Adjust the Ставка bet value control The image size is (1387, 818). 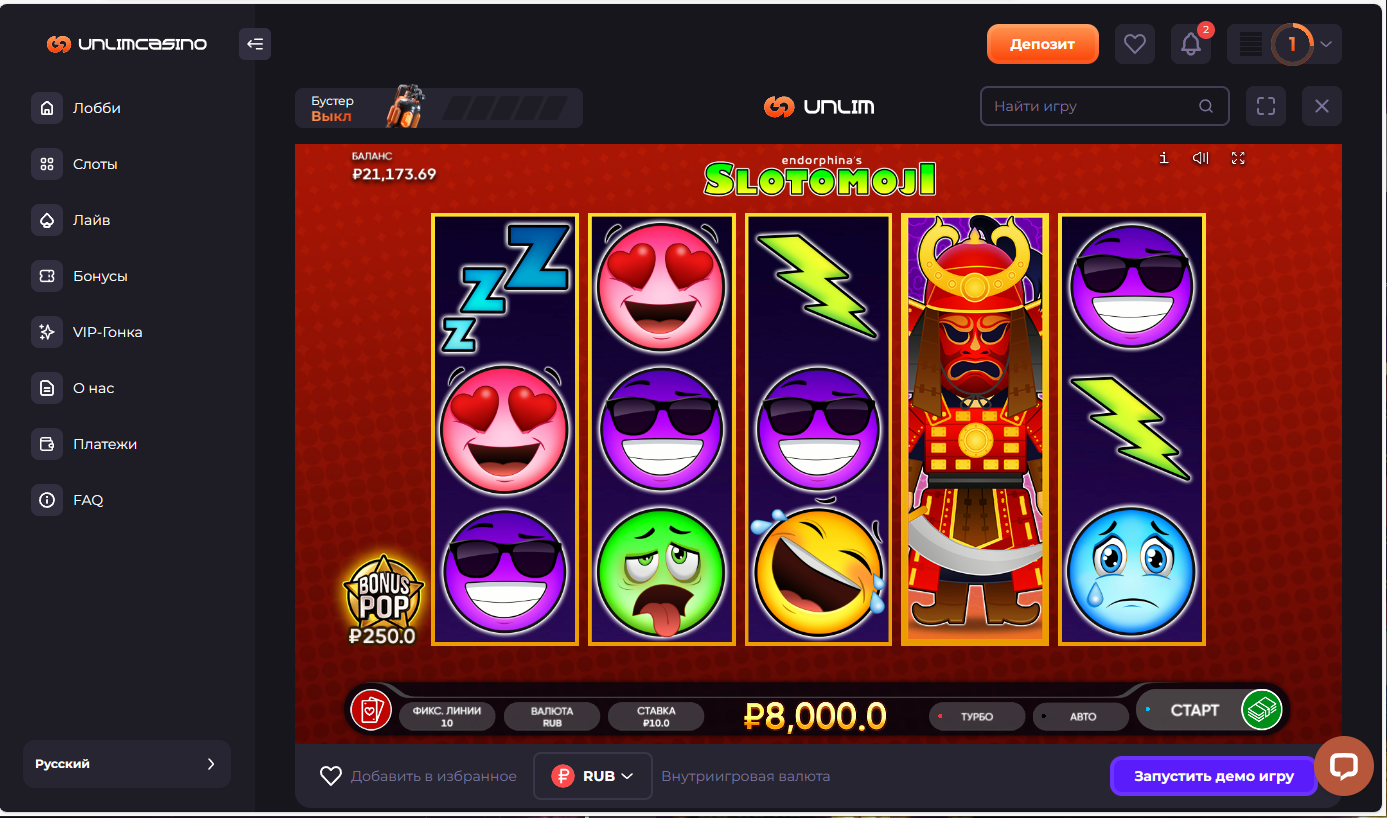(656, 717)
